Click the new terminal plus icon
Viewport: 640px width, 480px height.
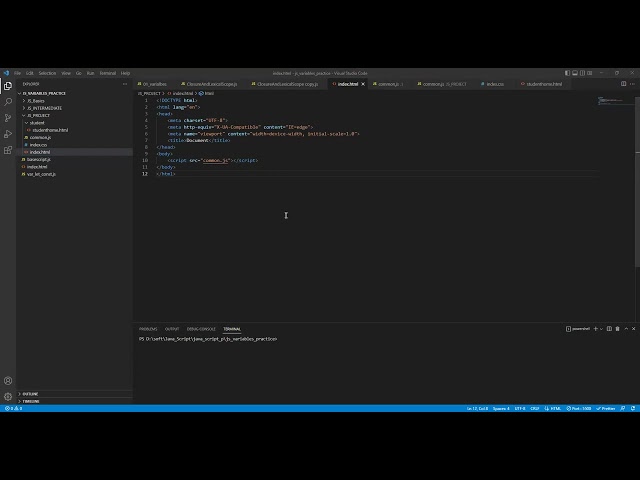click(x=596, y=329)
